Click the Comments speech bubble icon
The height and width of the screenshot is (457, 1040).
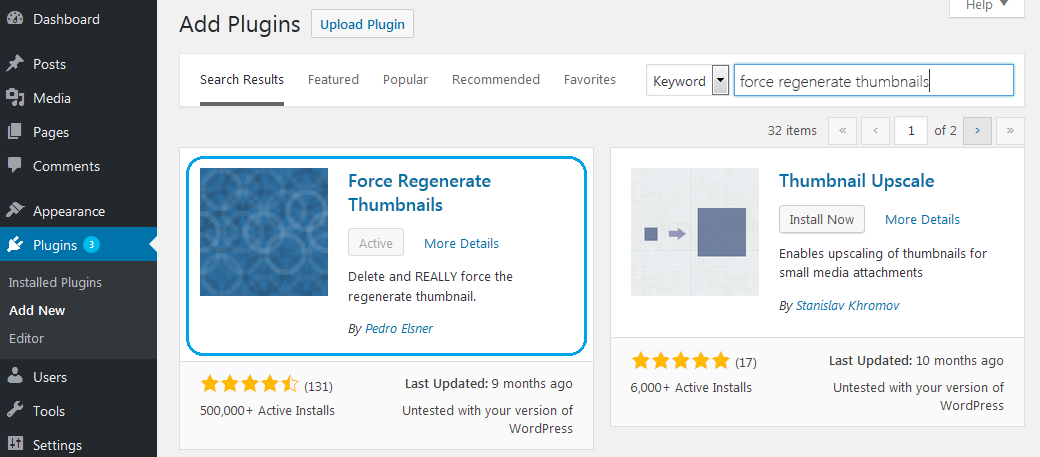[15, 166]
